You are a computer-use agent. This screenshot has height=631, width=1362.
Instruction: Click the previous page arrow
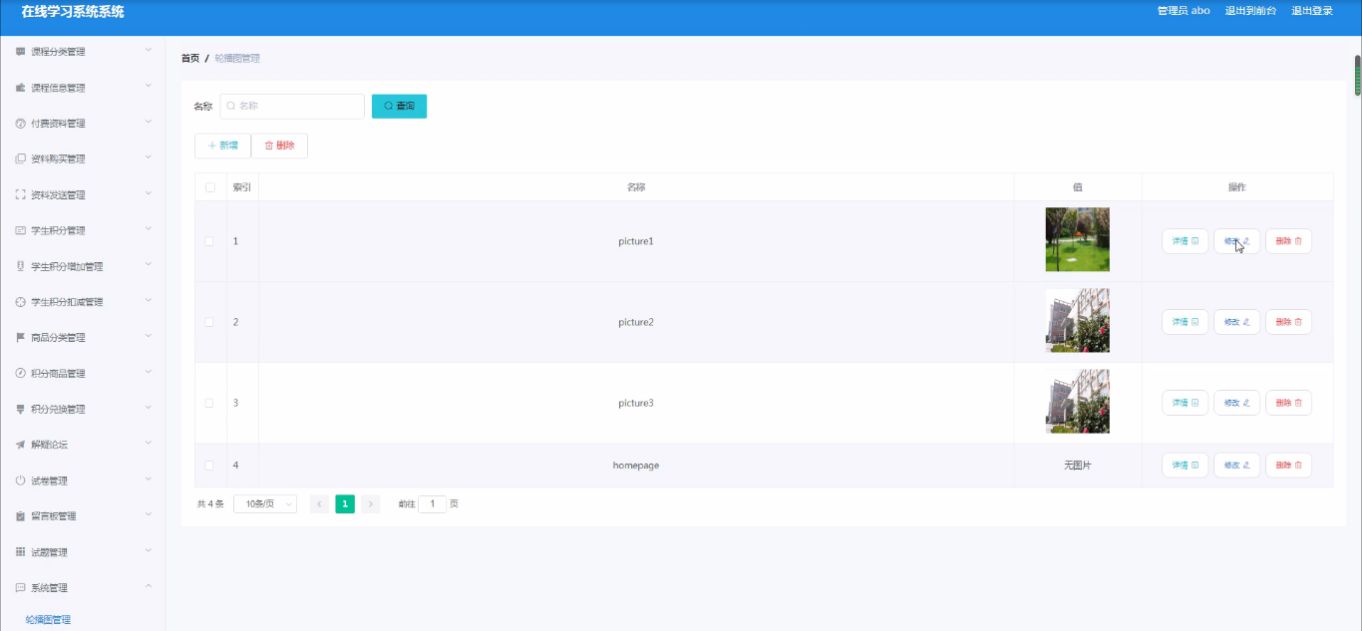pyautogui.click(x=320, y=504)
